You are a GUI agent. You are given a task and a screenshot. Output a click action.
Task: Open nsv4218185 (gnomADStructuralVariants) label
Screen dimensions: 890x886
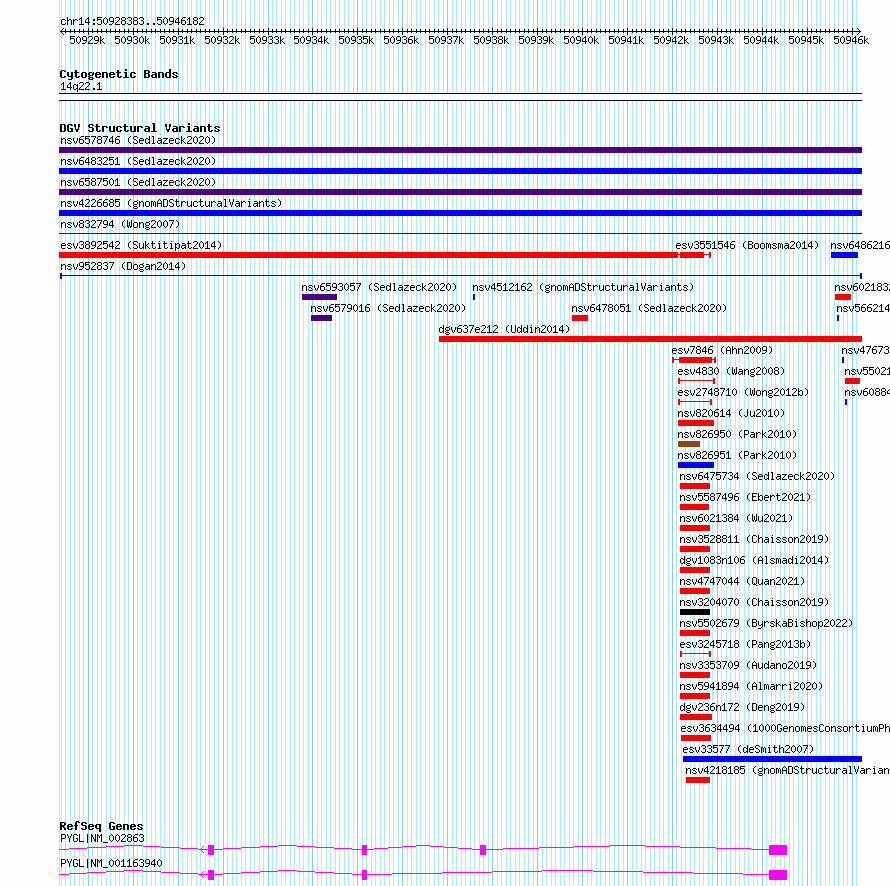click(787, 770)
